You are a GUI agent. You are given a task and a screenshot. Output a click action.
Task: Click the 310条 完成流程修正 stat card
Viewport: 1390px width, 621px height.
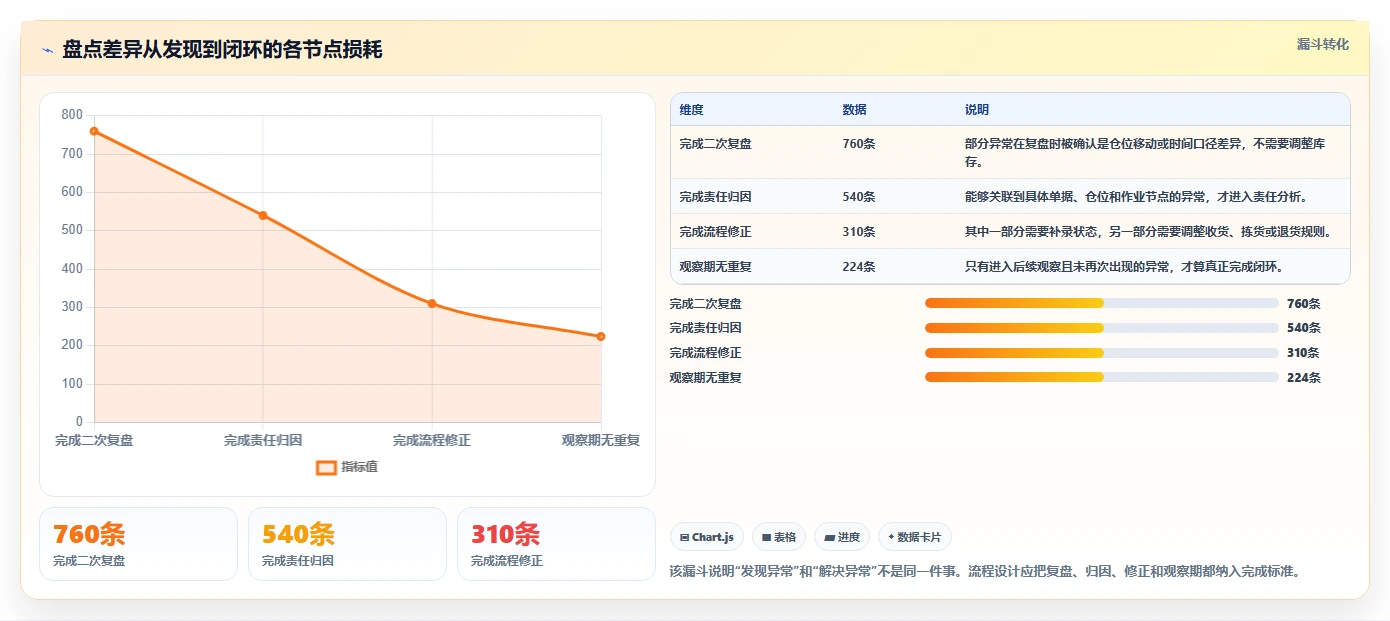tap(556, 544)
